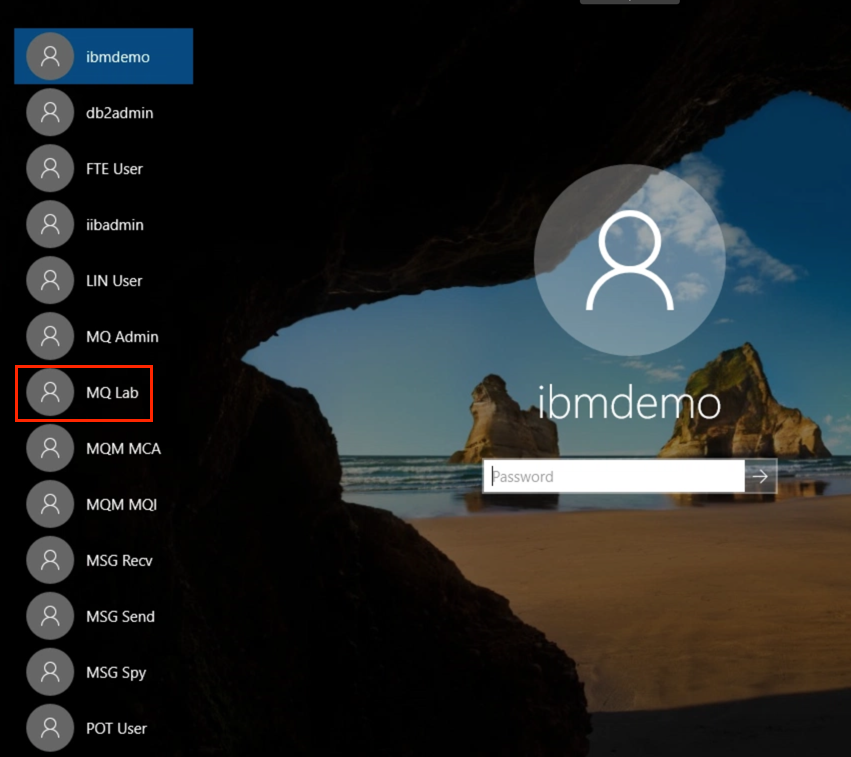Click the LIN User avatar icon
851x757 pixels.
50,280
